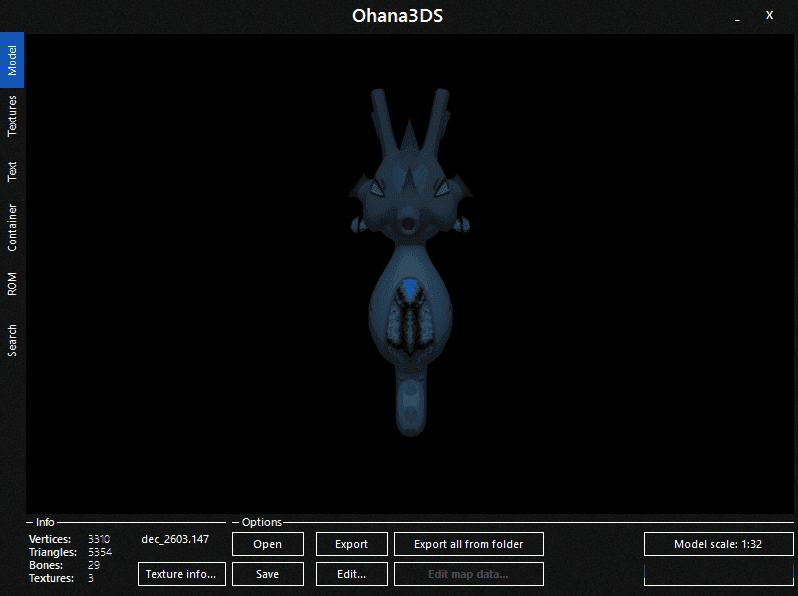Click the empty bar below Model scale
Image resolution: width=798 pixels, height=596 pixels.
718,574
